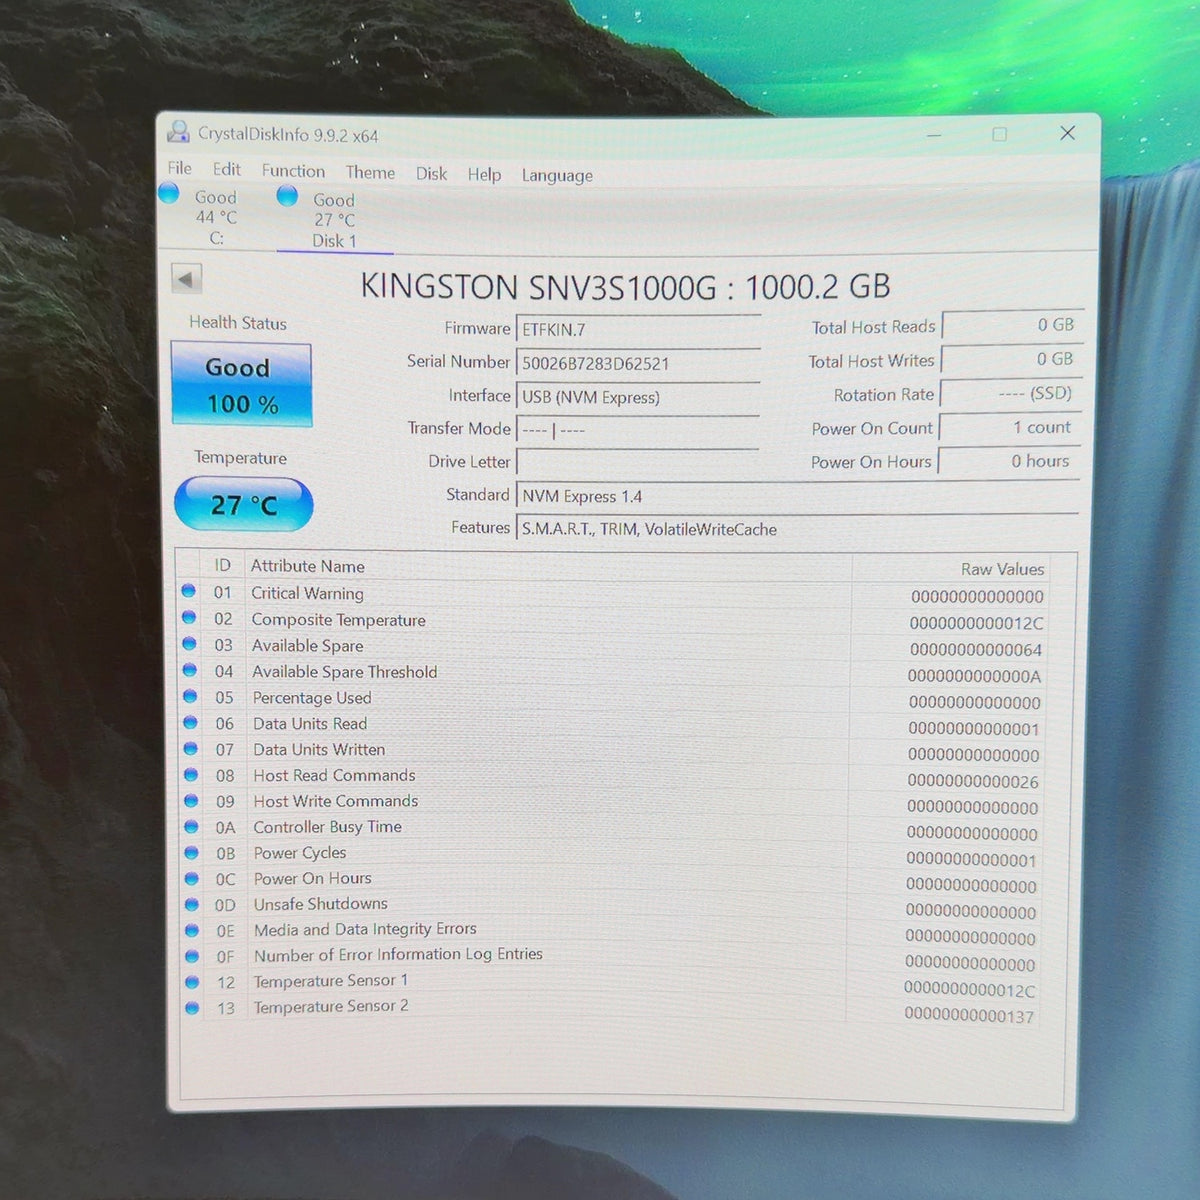Viewport: 1200px width, 1200px height.
Task: Click the Firmware field ETFKIN.7
Action: (638, 329)
